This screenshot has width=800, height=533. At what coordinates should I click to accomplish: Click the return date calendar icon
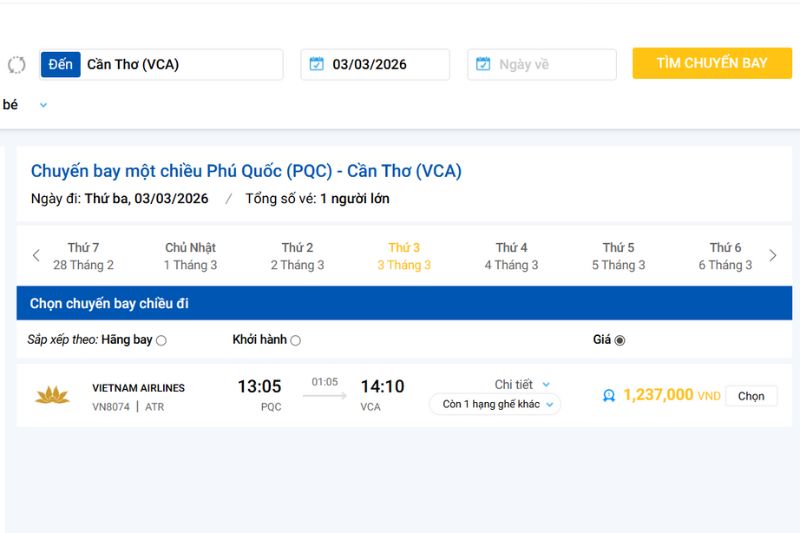coord(483,64)
